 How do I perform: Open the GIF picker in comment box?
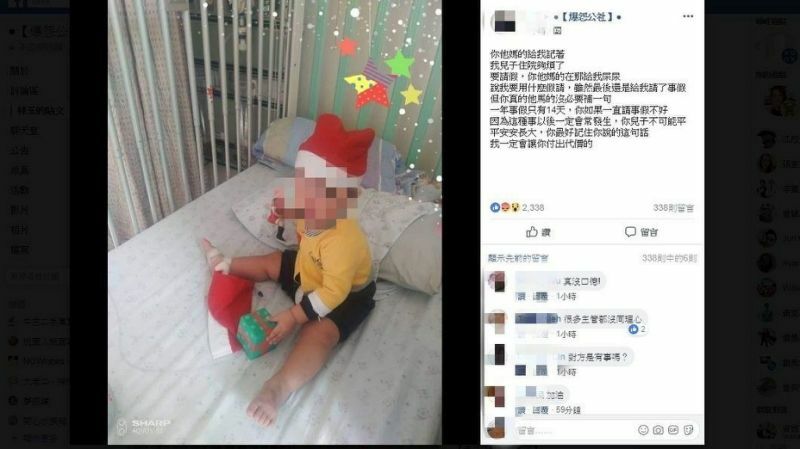coord(673,430)
